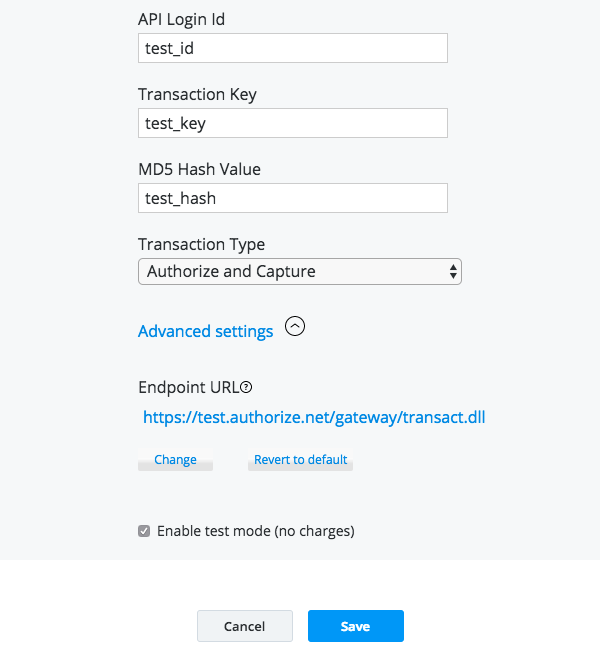The width and height of the screenshot is (600, 655).
Task: Click the 'Endpoint URL' label text
Action: pyautogui.click(x=187, y=387)
